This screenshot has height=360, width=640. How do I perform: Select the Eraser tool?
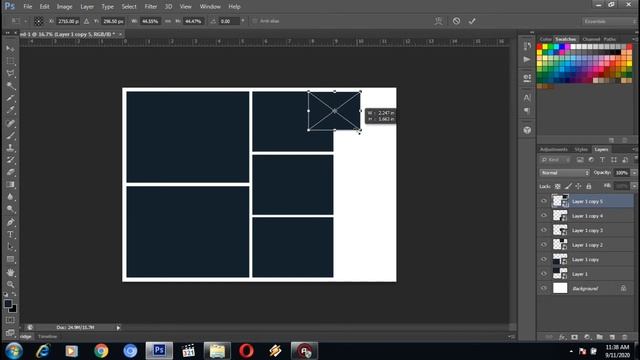10,172
